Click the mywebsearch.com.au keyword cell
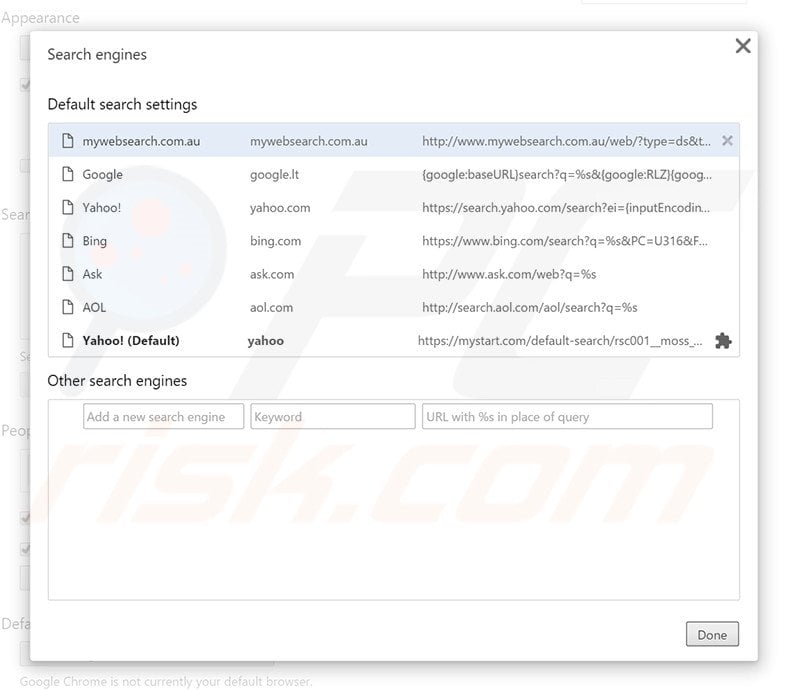This screenshot has height=690, width=790. [309, 142]
